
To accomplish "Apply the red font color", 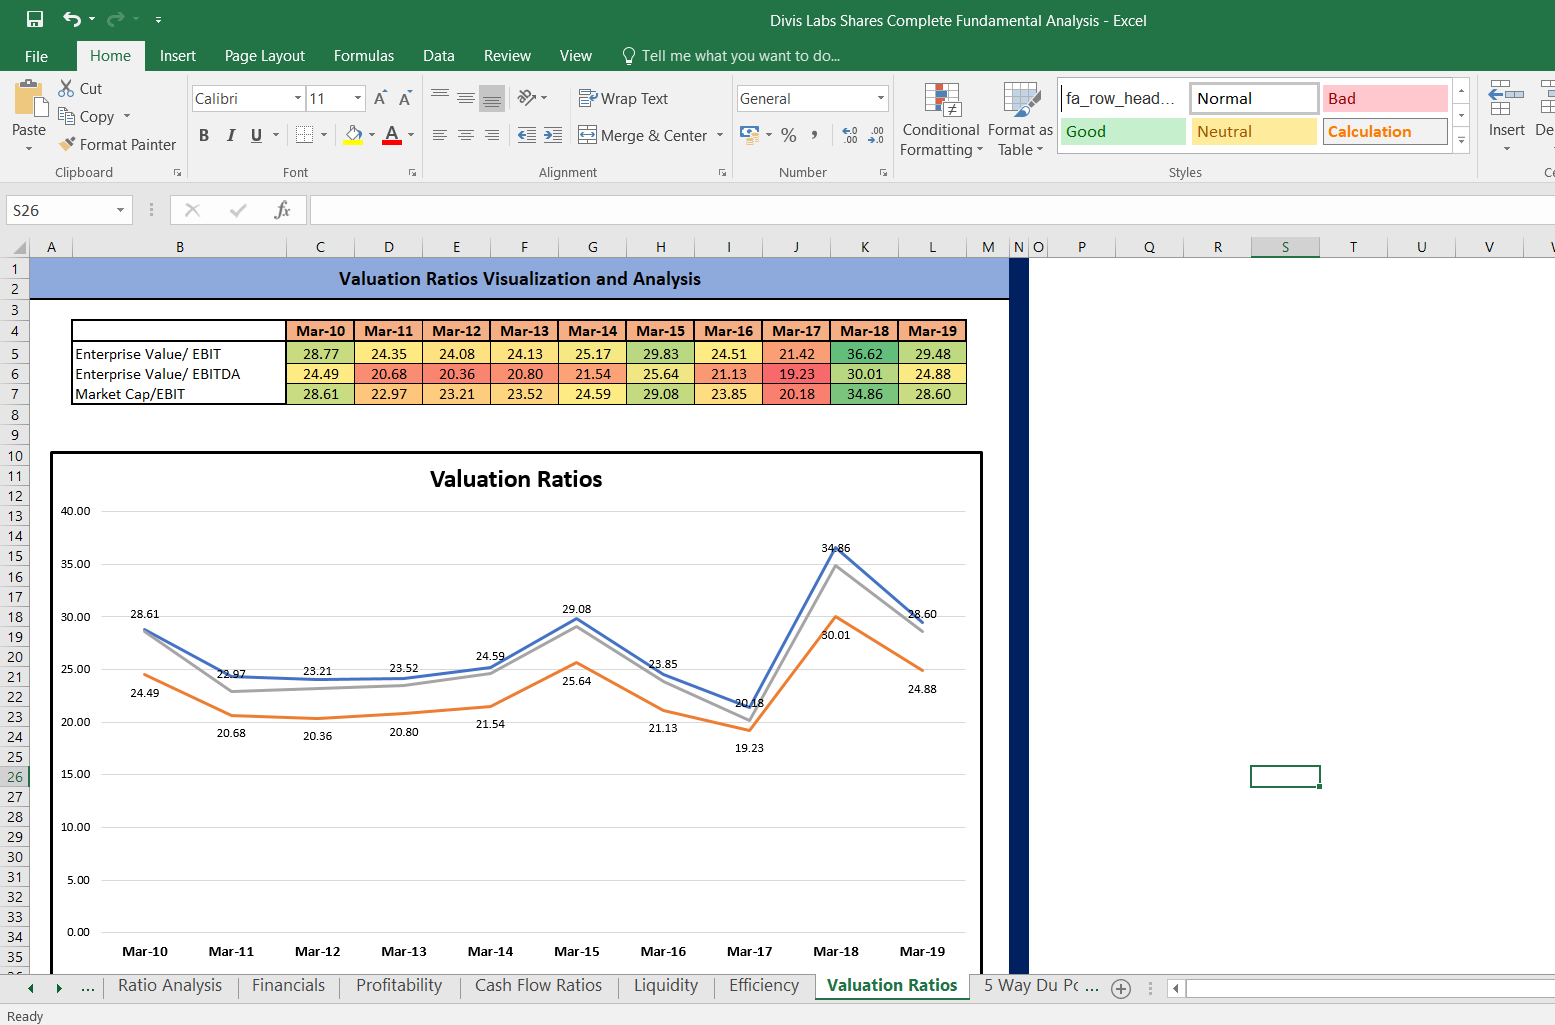I will 392,134.
